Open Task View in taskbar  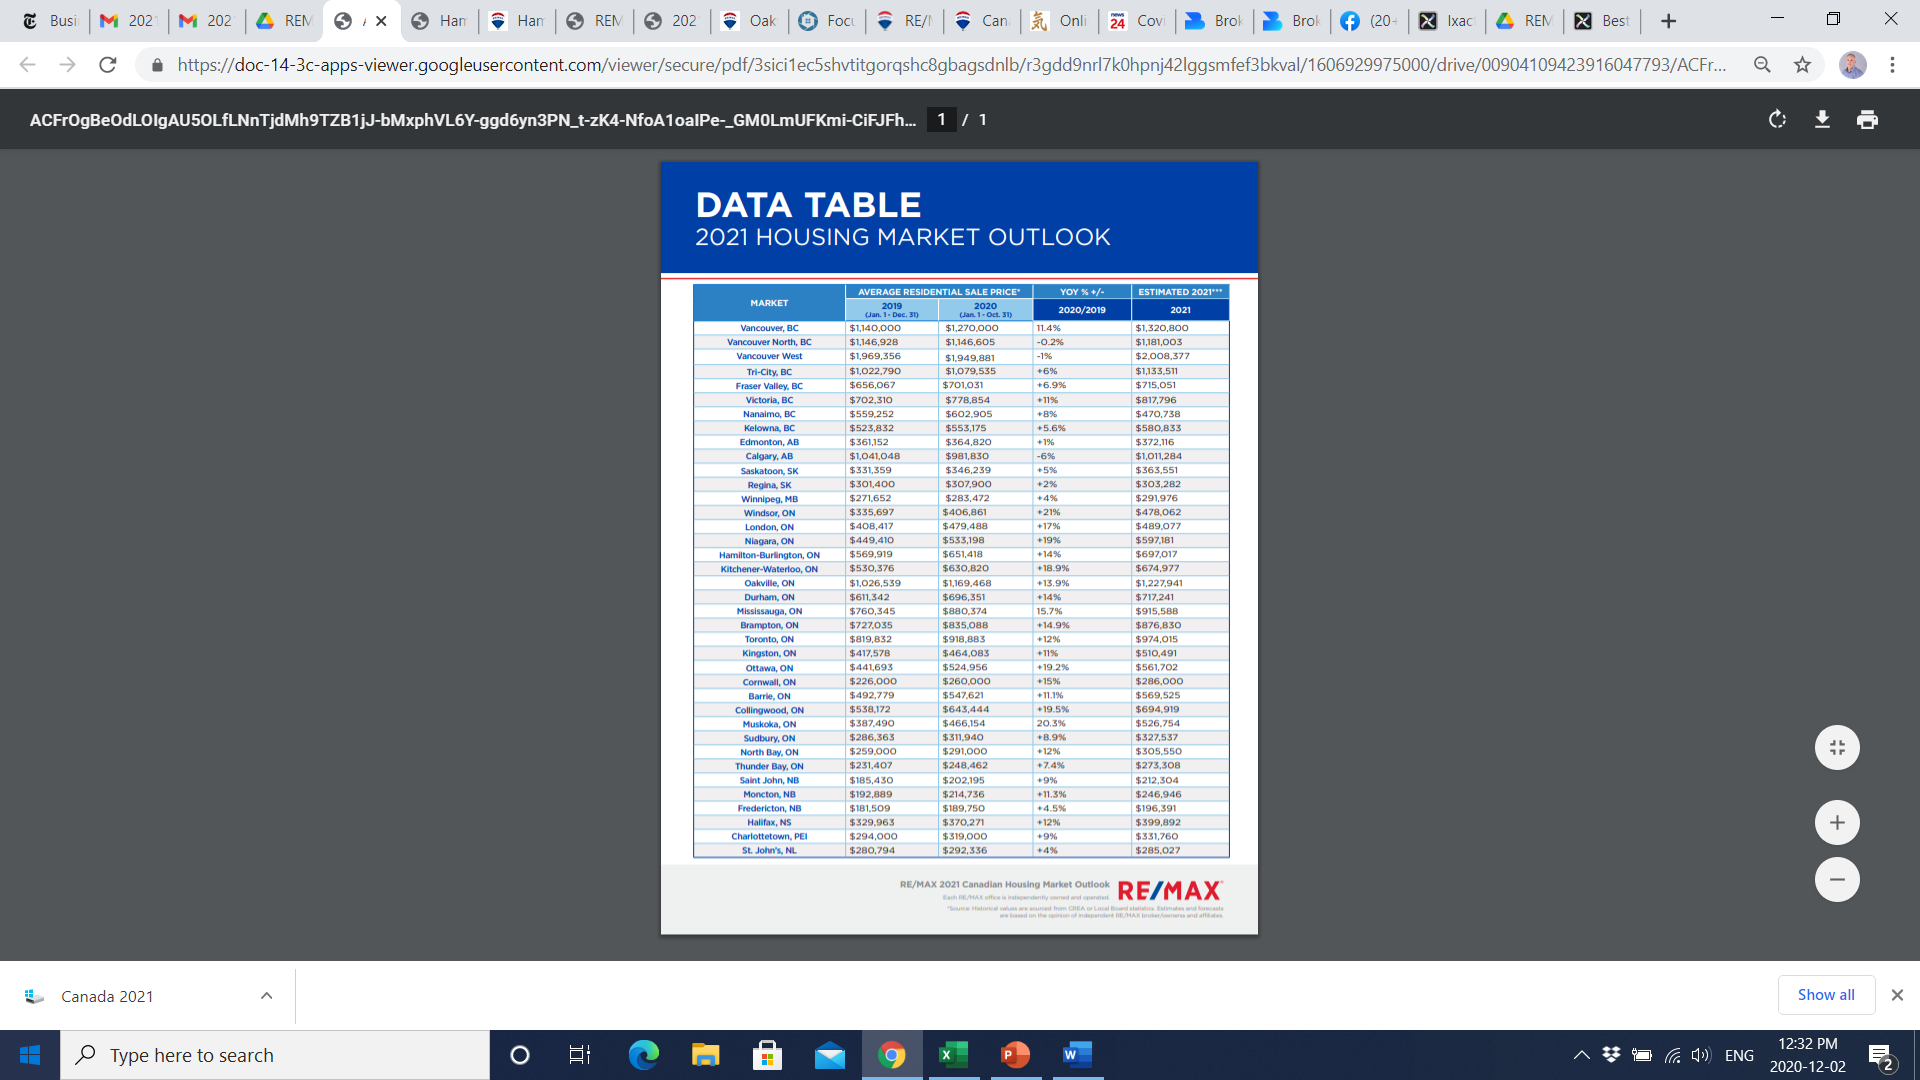pos(580,1055)
